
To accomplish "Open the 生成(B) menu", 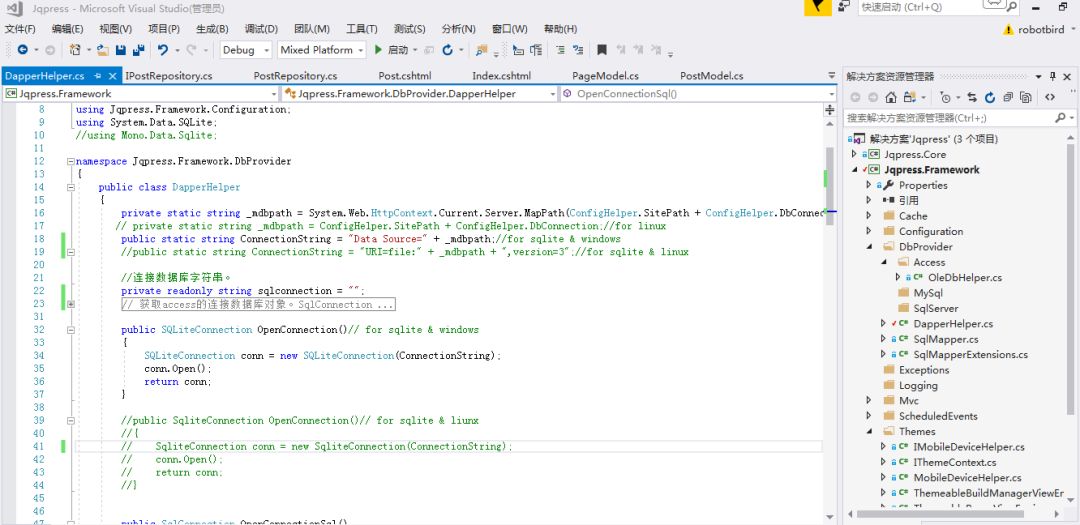I will (x=212, y=29).
